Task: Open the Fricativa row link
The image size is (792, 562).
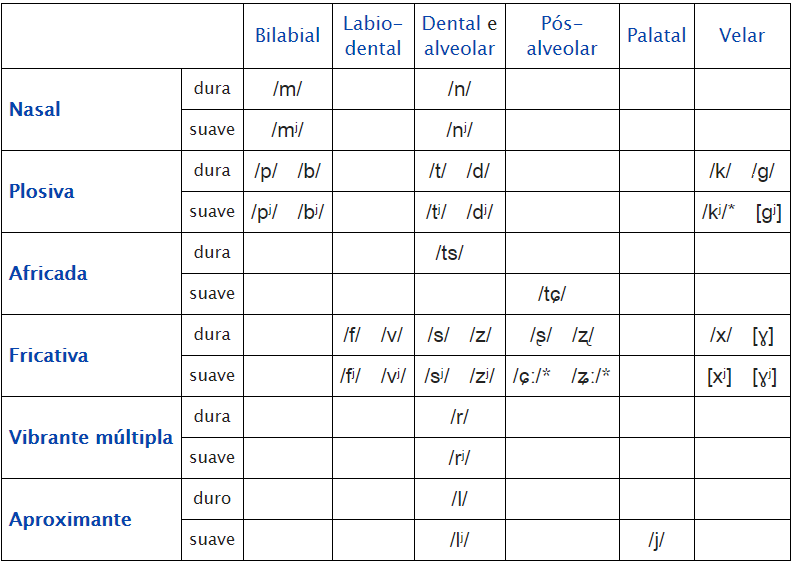Action: point(49,356)
